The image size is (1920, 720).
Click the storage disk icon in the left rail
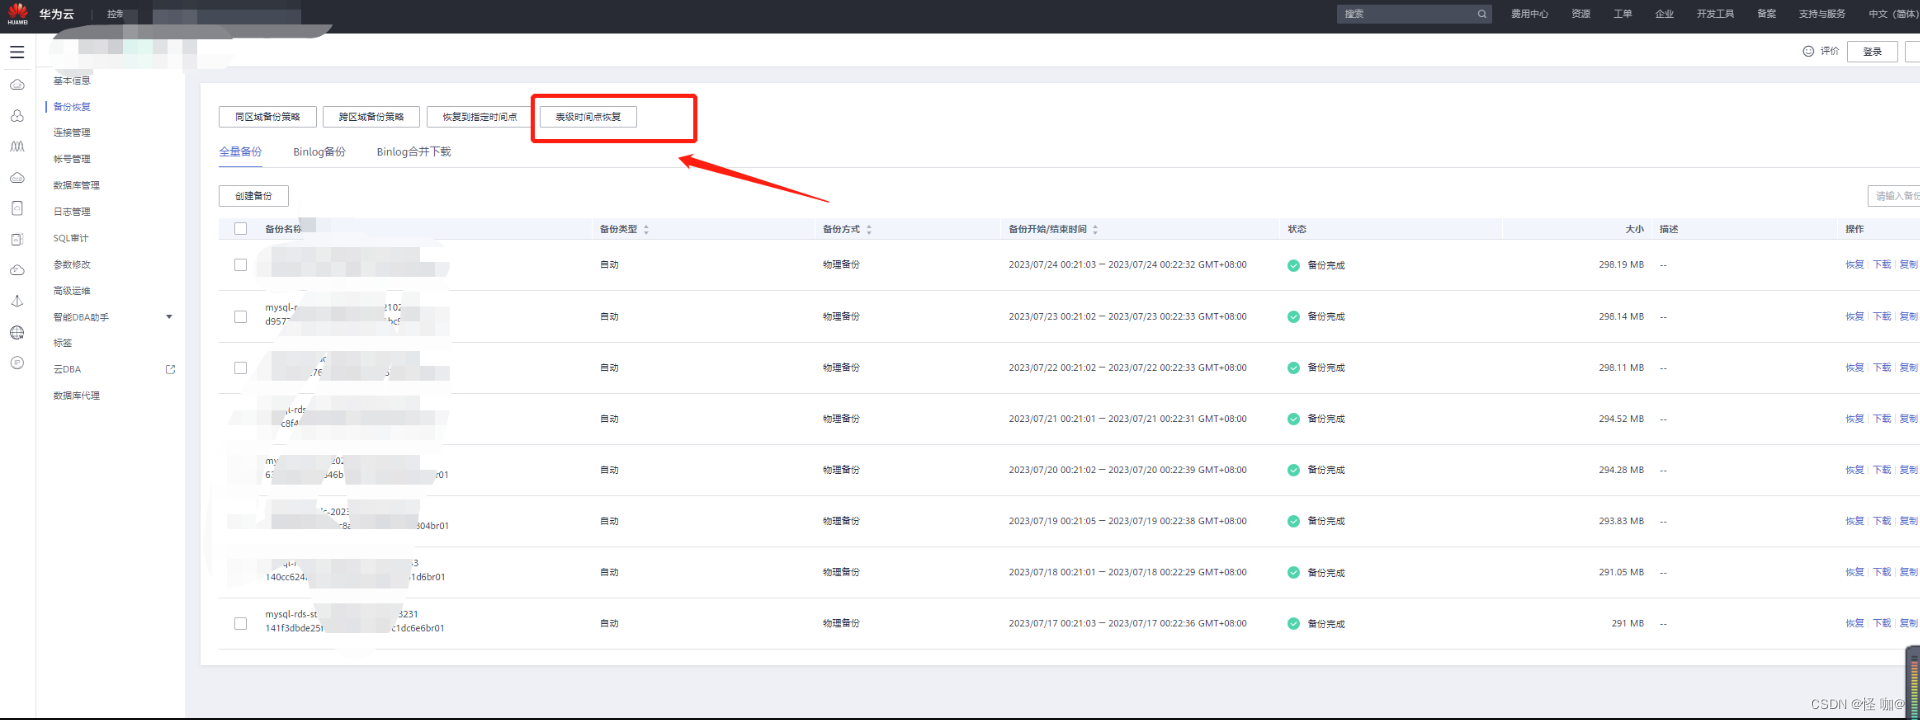[x=17, y=208]
